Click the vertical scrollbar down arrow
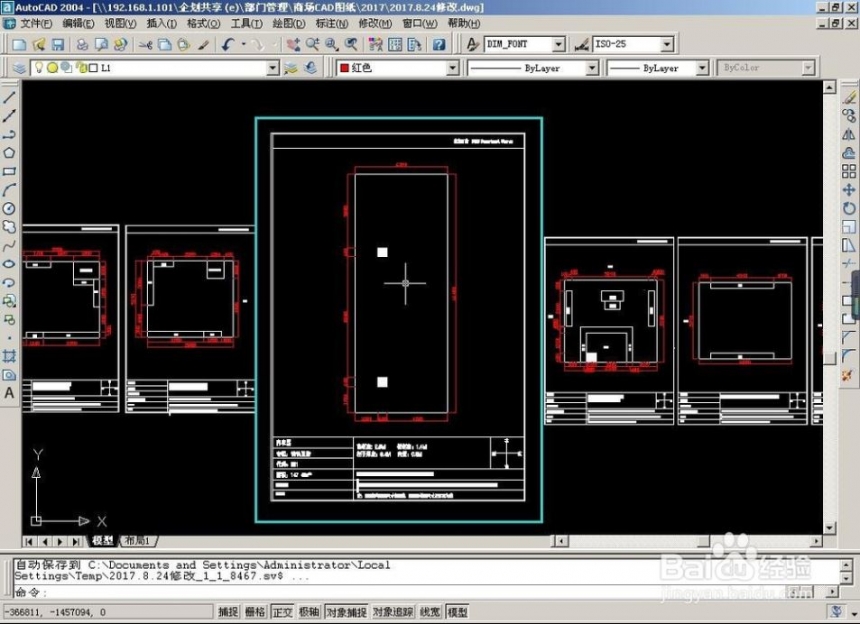The height and width of the screenshot is (624, 860). coord(829,527)
